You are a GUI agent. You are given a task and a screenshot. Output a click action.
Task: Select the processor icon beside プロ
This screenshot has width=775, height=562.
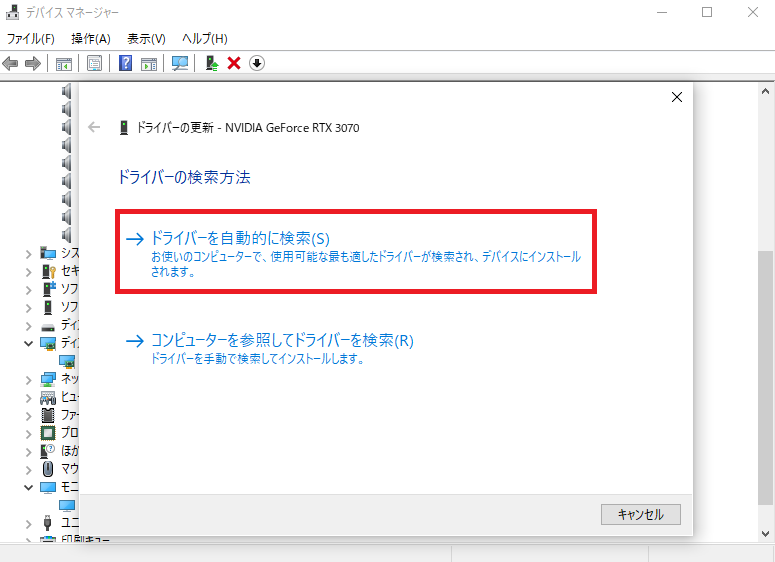point(48,433)
